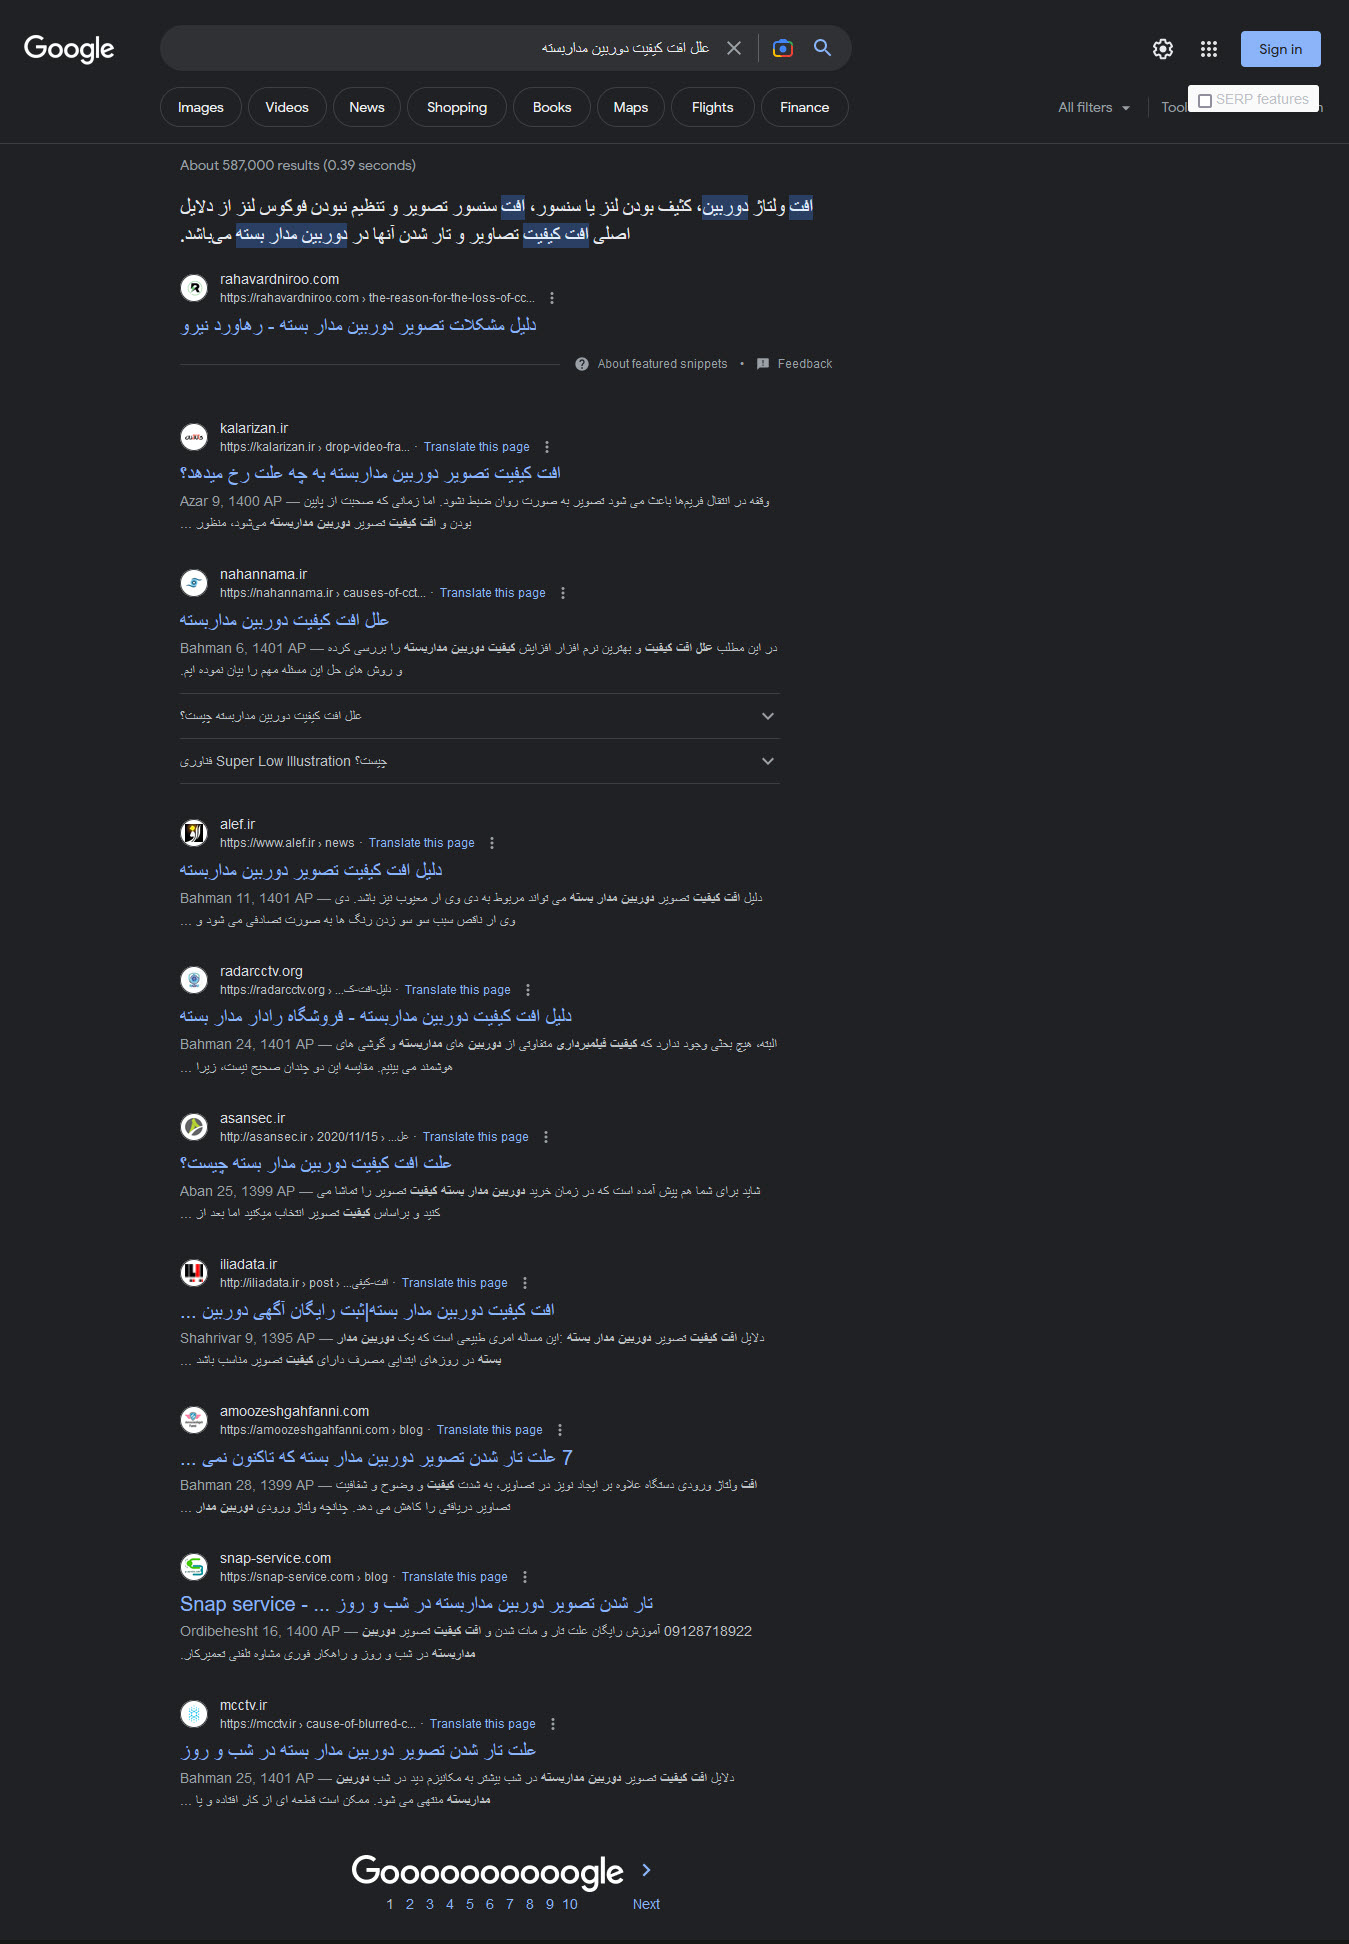Open the All filters dropdown
This screenshot has width=1349, height=1944.
(x=1094, y=107)
